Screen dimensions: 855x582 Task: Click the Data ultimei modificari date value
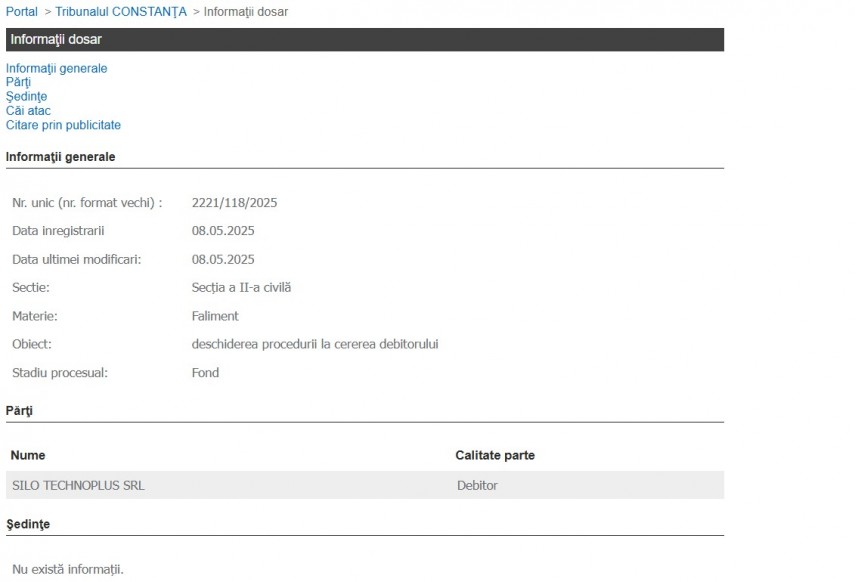pyautogui.click(x=223, y=259)
